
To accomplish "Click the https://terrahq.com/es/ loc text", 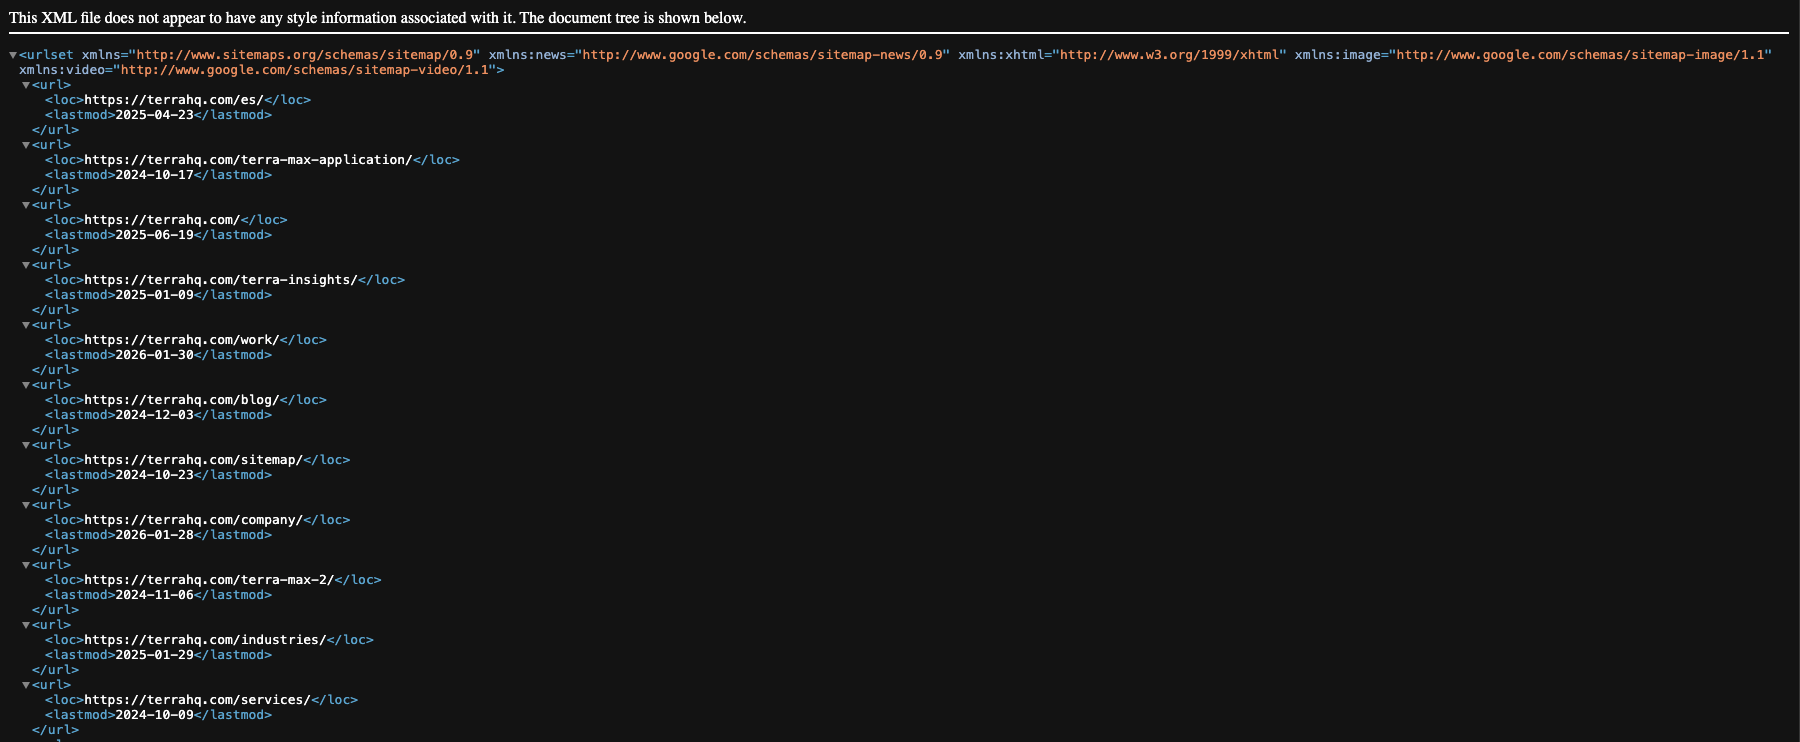I will click(173, 100).
